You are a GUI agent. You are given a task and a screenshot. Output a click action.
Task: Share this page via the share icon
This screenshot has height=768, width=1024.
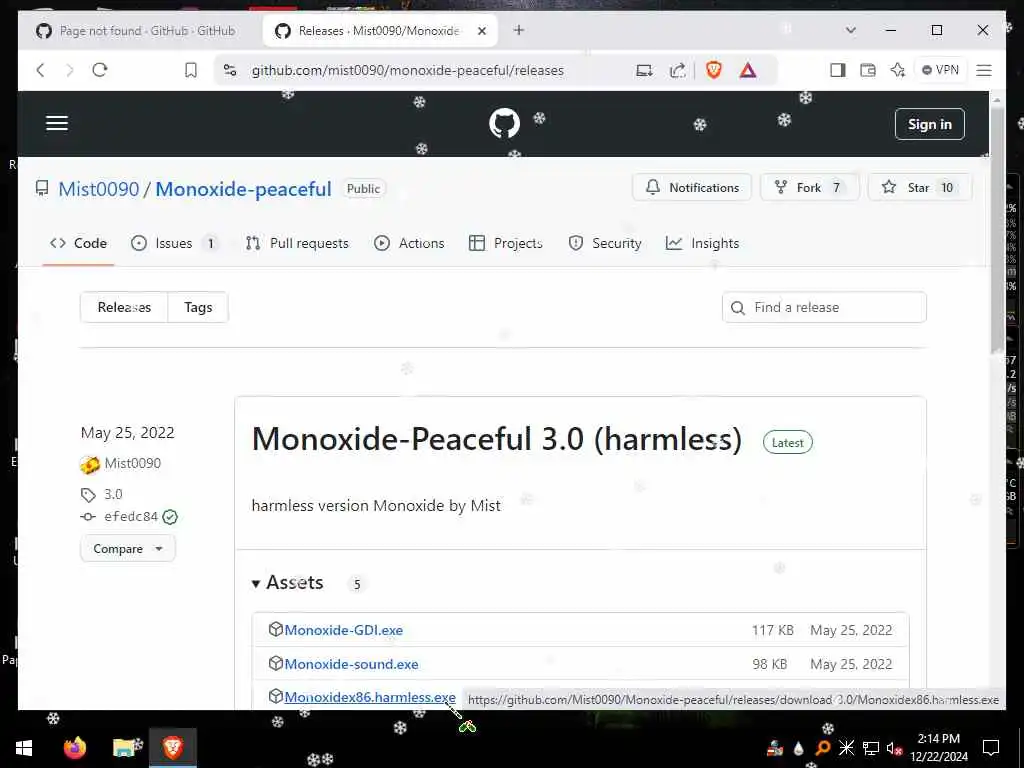pos(677,70)
